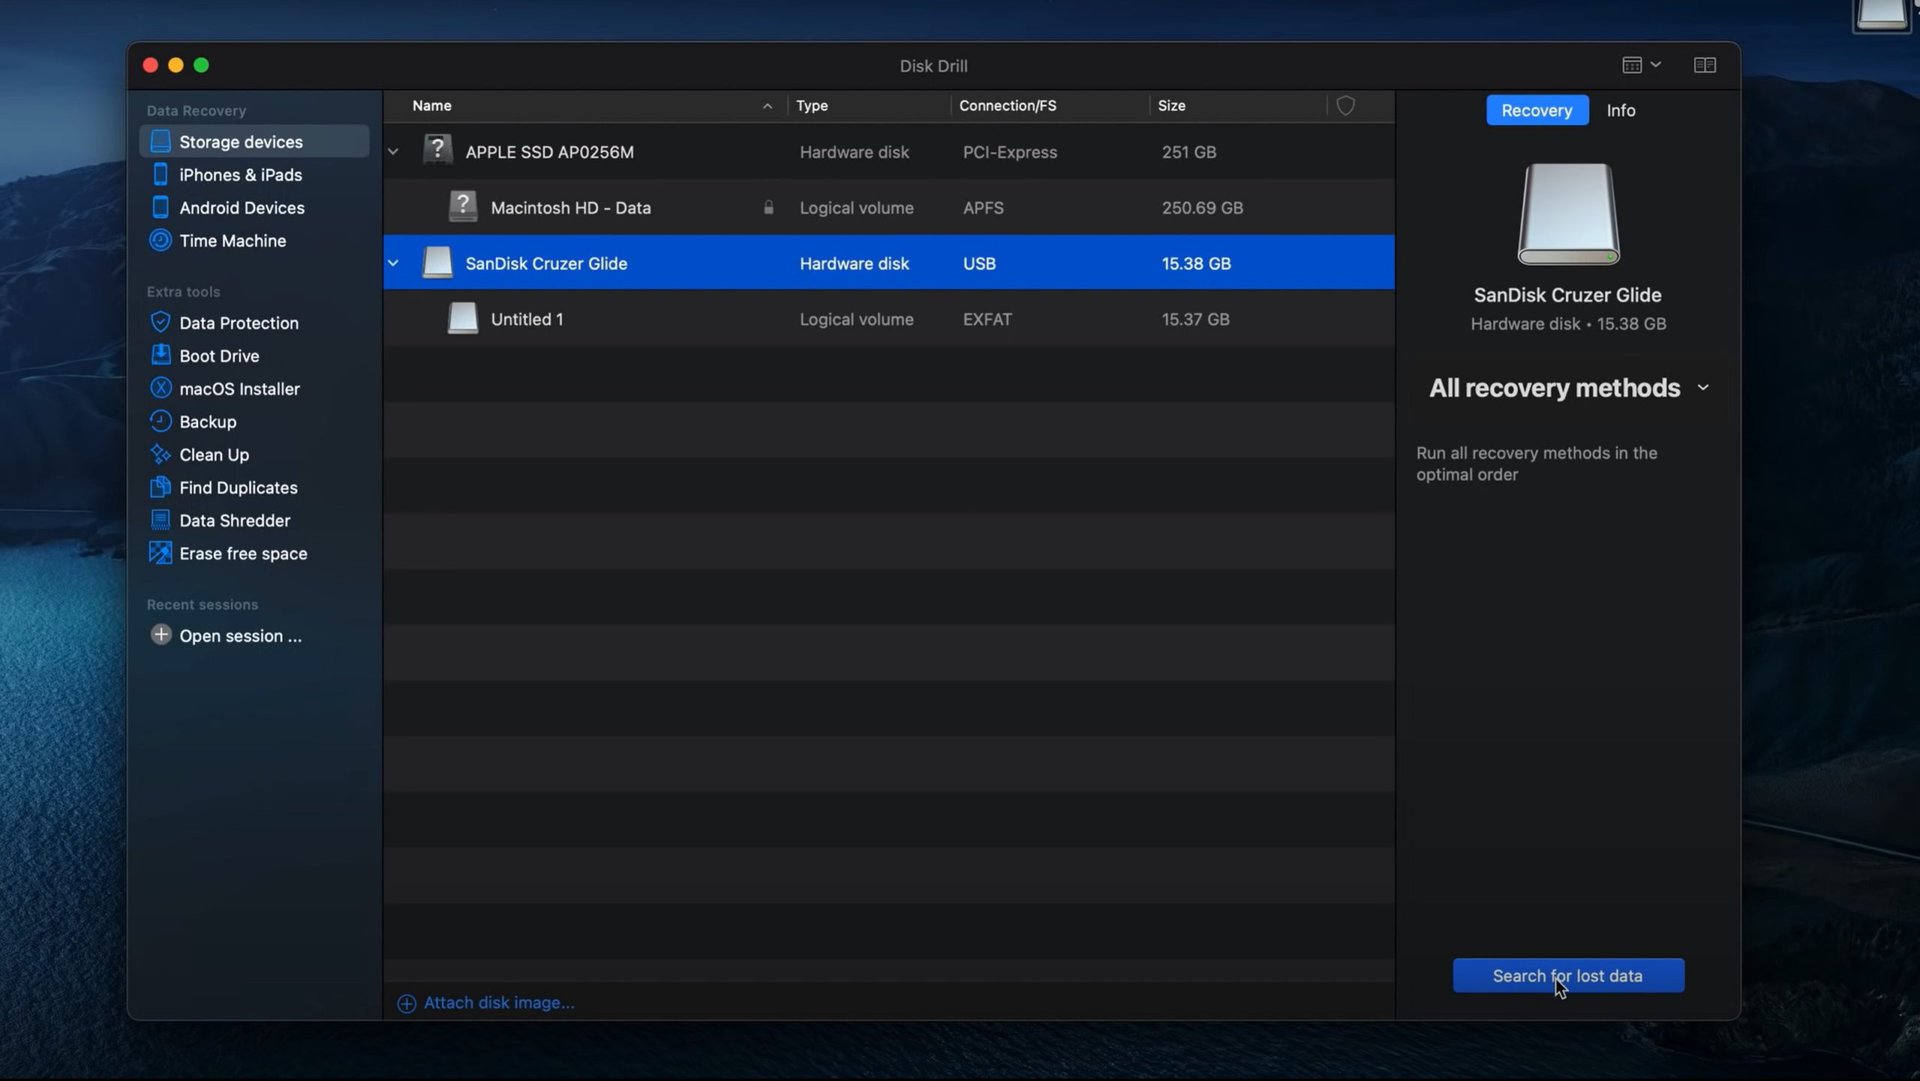Image resolution: width=1920 pixels, height=1081 pixels.
Task: Select the Data Protection tool
Action: click(x=239, y=322)
